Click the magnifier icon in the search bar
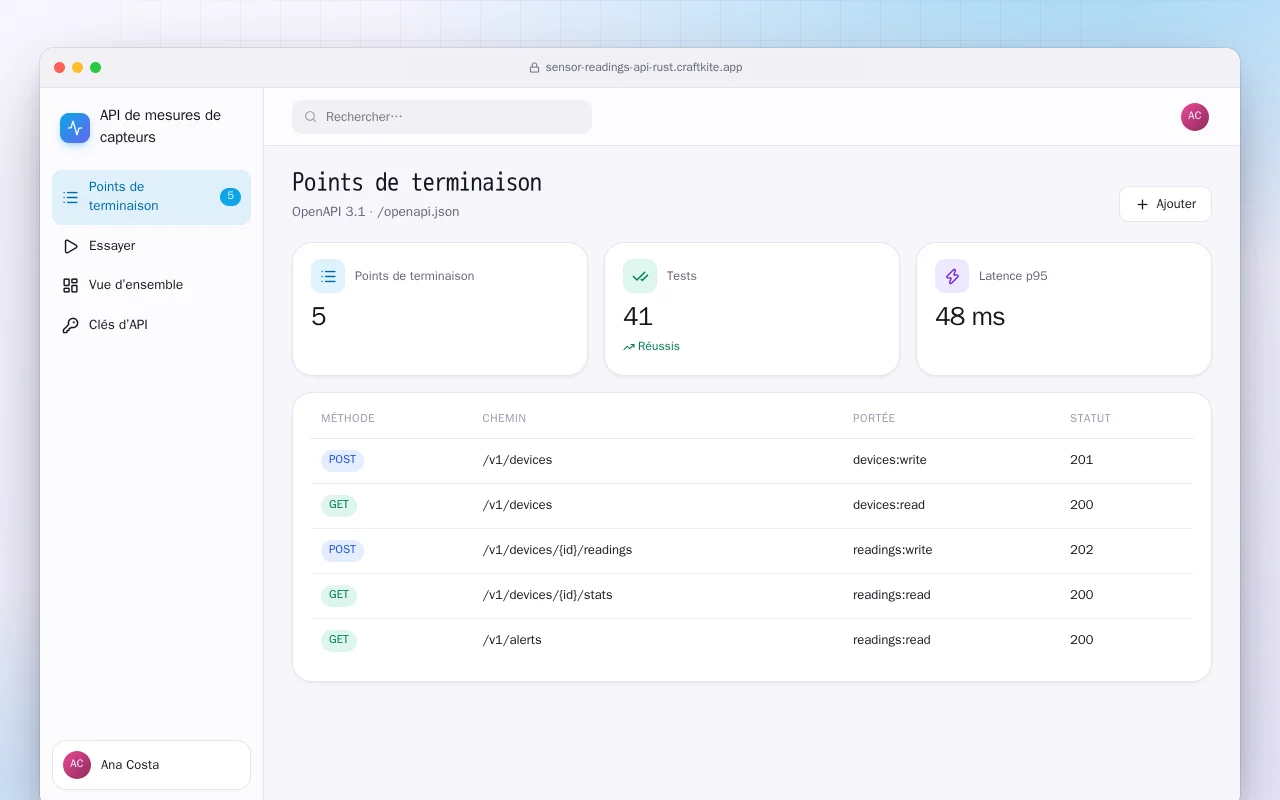The image size is (1280, 800). (311, 117)
